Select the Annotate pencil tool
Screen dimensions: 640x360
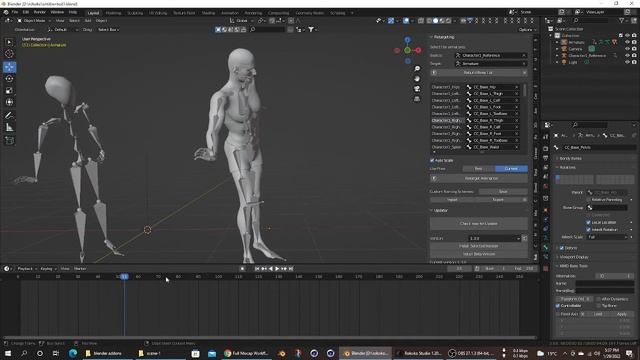[9, 116]
